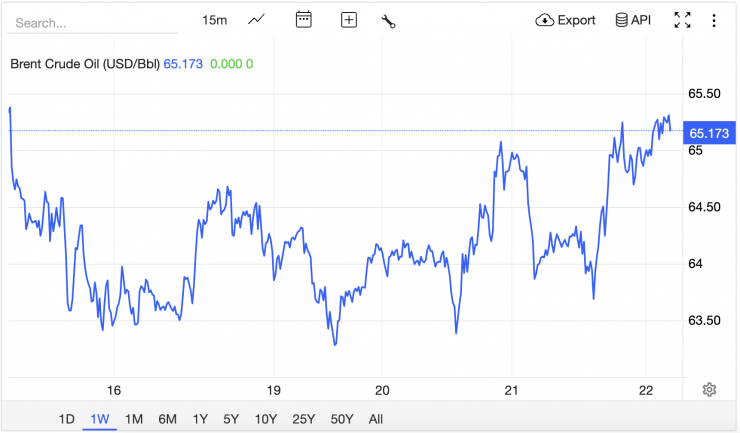This screenshot has height=433, width=740.
Task: Expand the 15m interval selector
Action: coord(214,20)
